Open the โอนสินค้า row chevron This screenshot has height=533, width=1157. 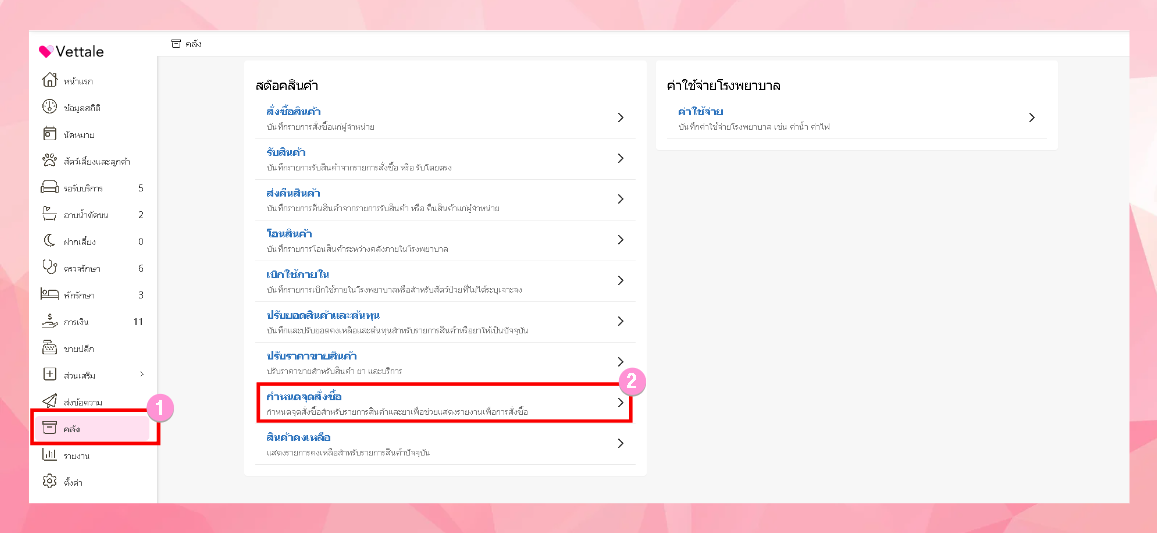pos(621,240)
